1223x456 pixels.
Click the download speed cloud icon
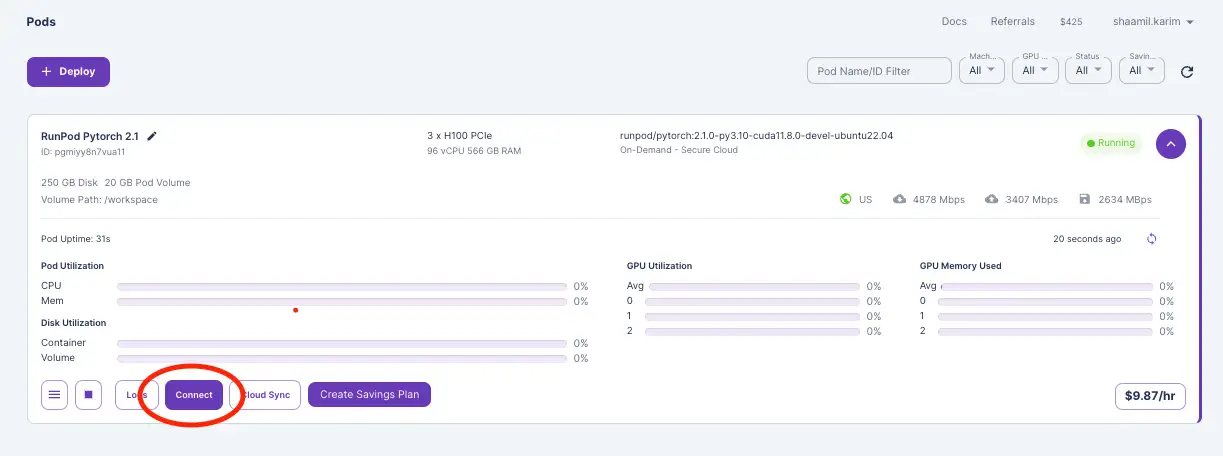[x=899, y=200]
